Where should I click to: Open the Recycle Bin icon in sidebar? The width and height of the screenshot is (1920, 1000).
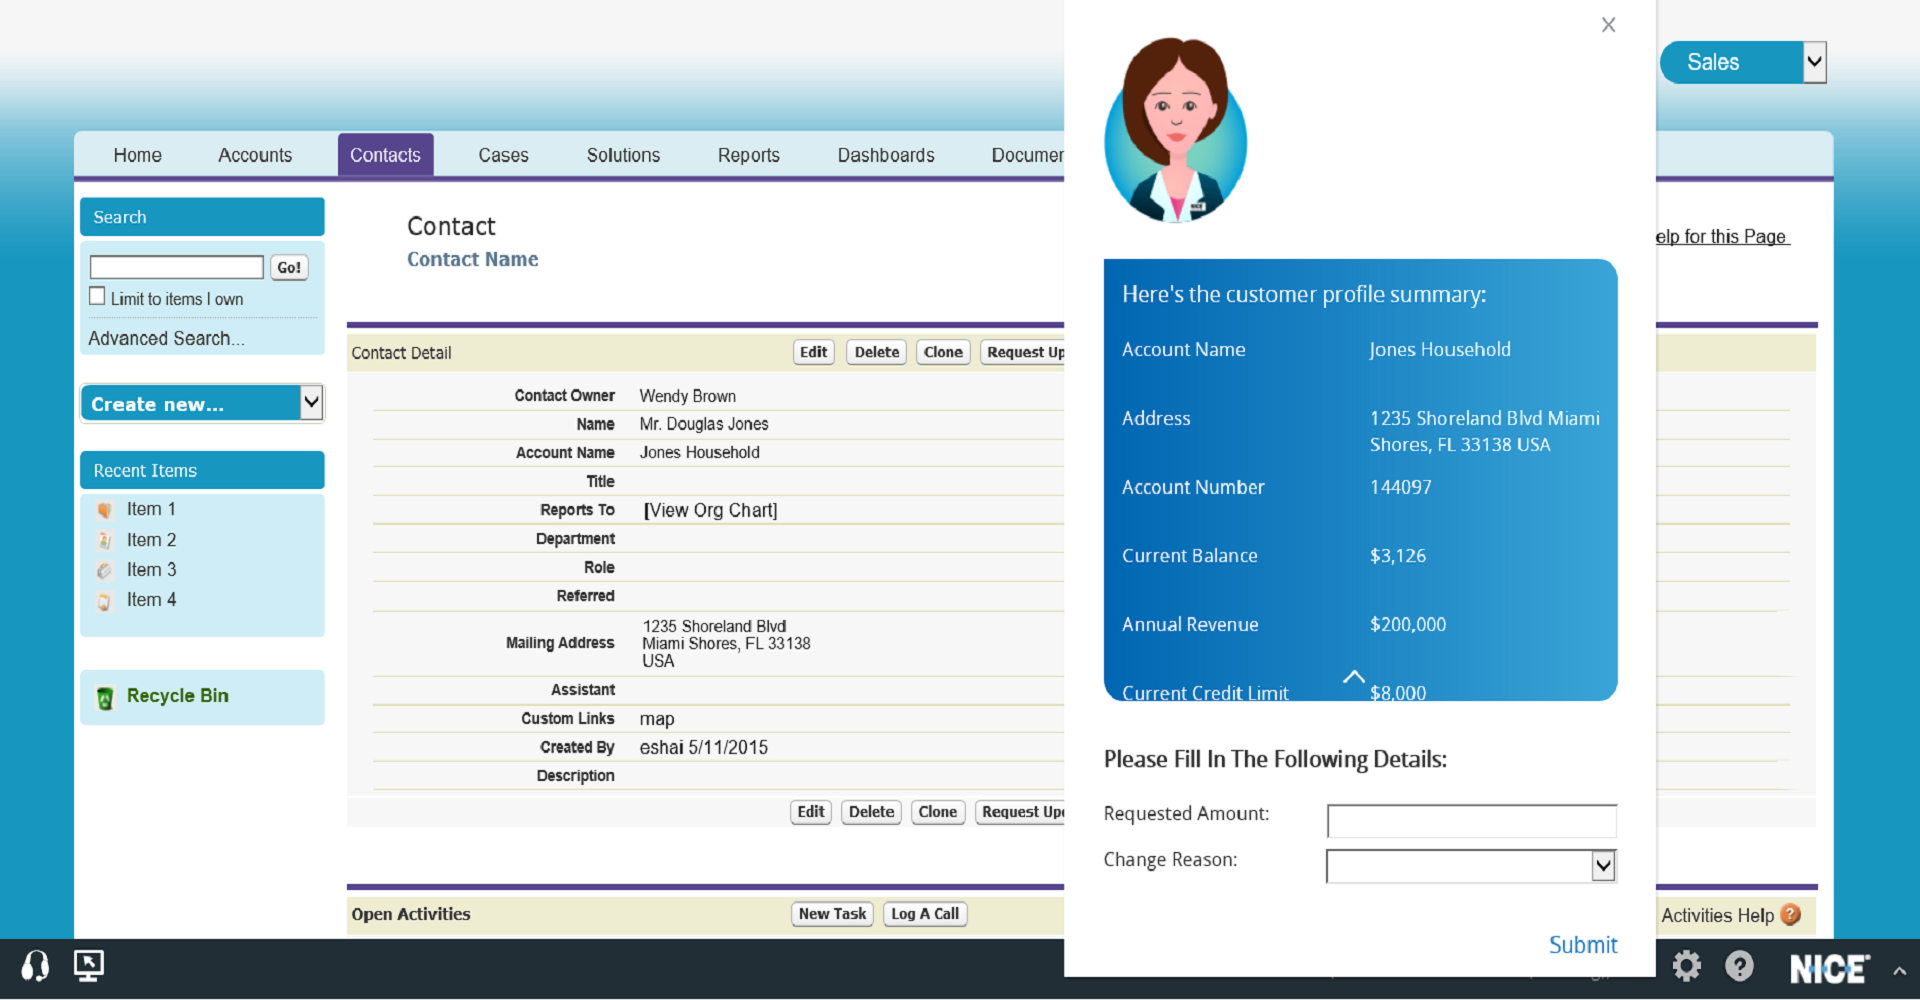click(x=104, y=697)
